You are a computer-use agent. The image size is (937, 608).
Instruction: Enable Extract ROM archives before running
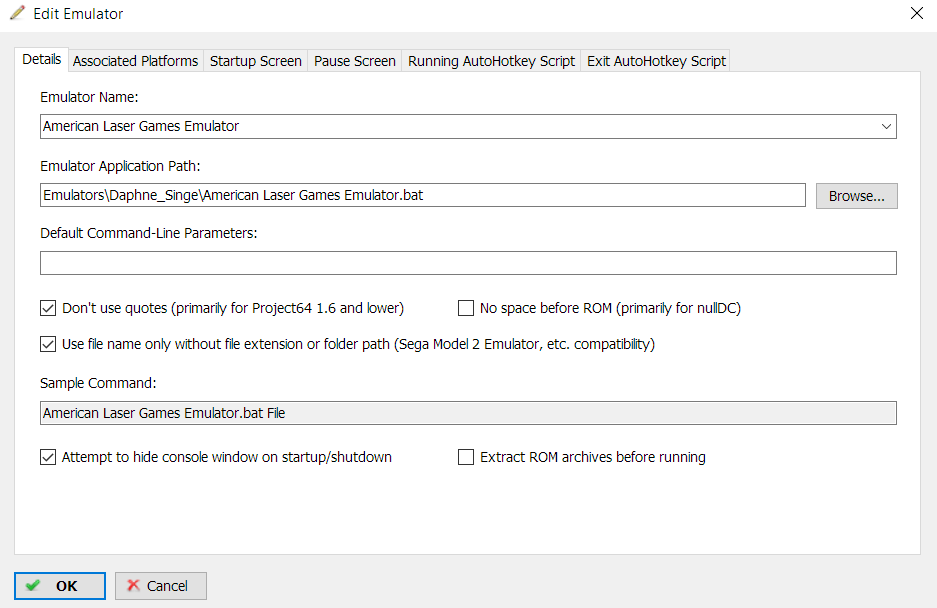466,457
